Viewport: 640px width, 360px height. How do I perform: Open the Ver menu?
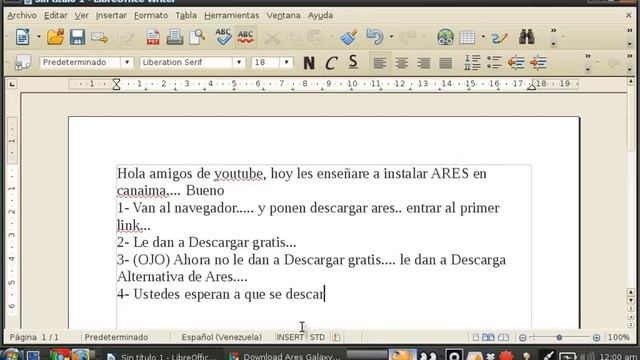pyautogui.click(x=81, y=16)
